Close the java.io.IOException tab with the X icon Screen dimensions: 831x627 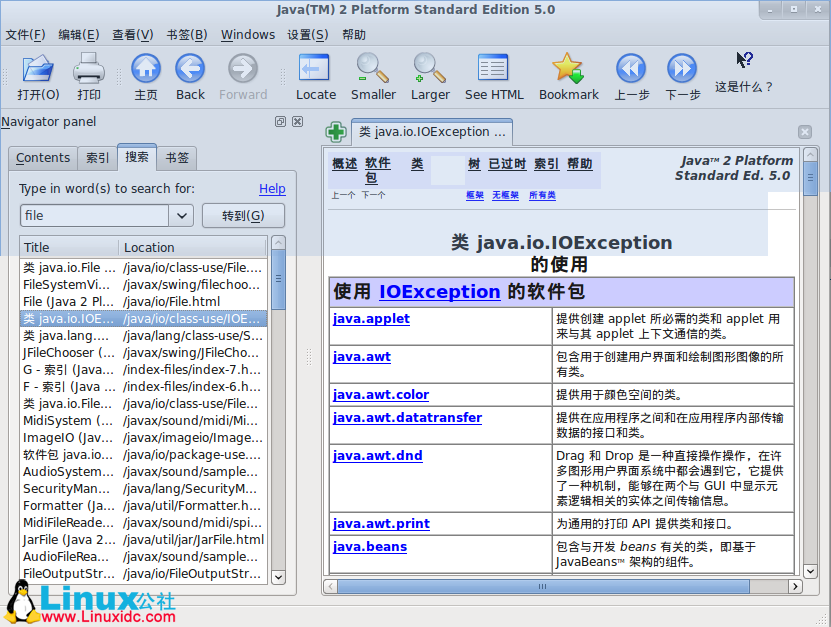[805, 132]
